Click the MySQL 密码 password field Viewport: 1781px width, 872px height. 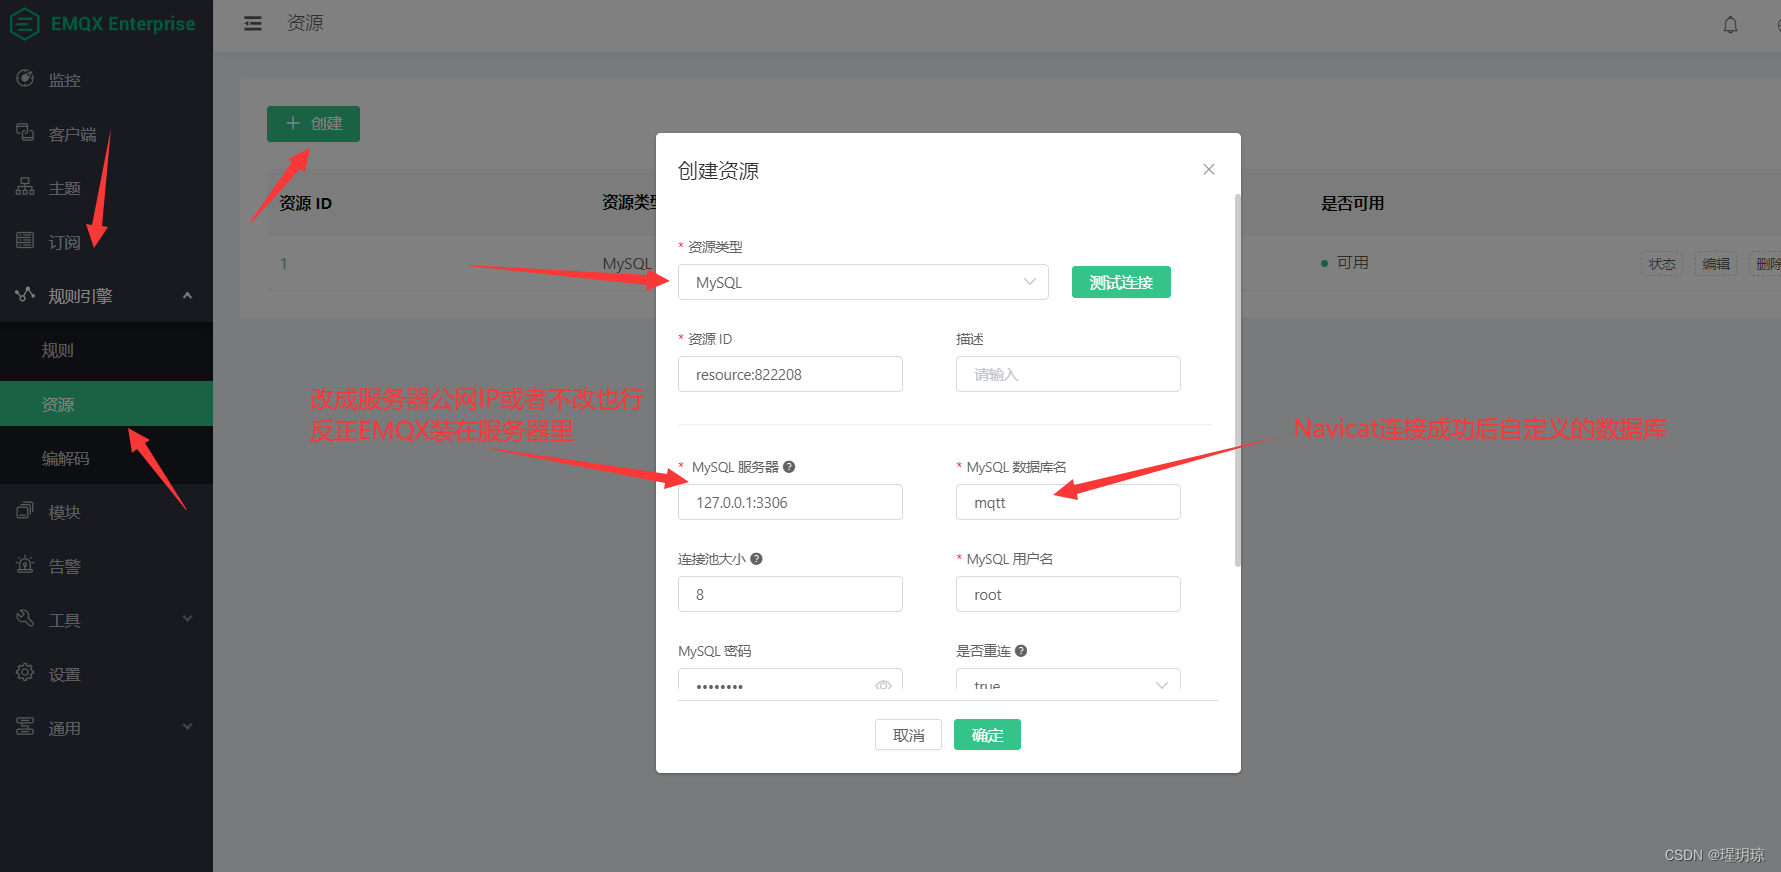[x=790, y=679]
